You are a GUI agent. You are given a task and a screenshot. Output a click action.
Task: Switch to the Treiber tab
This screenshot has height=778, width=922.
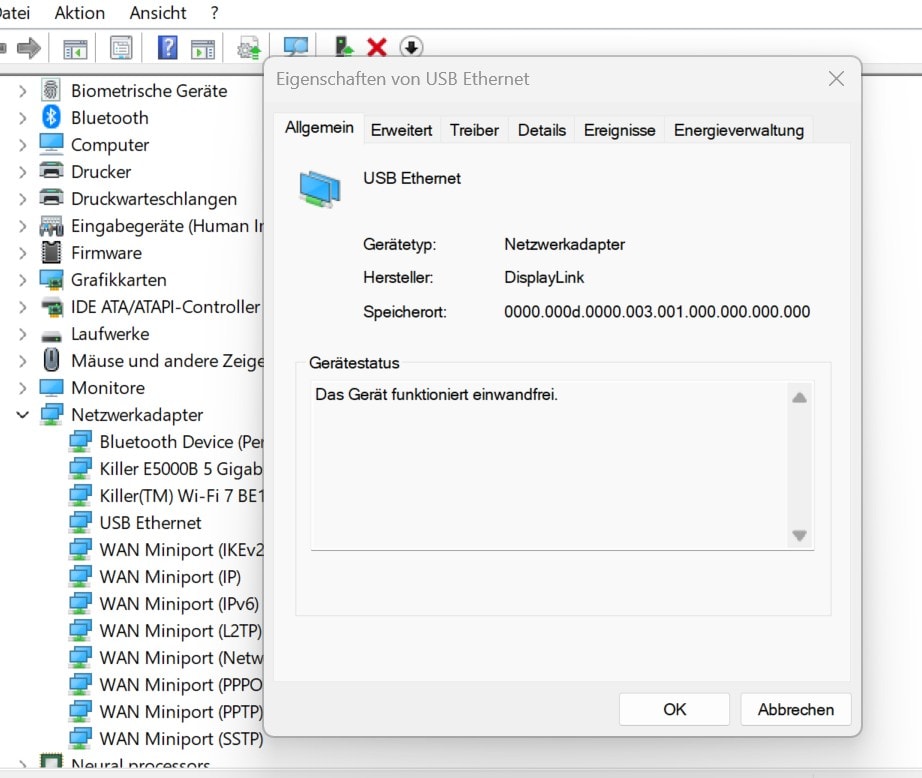[x=474, y=130]
